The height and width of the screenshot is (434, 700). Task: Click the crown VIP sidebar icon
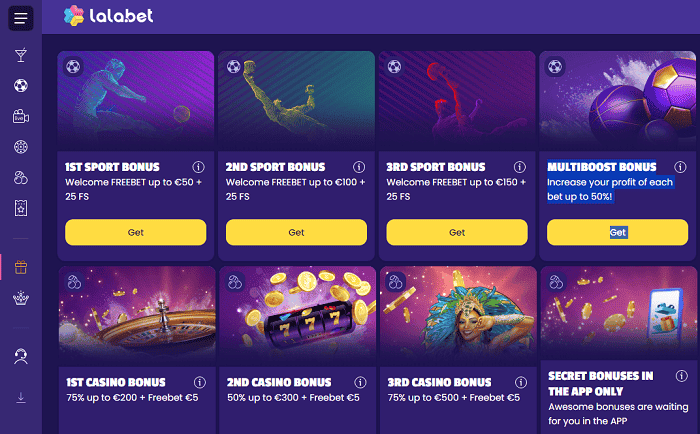(21, 297)
